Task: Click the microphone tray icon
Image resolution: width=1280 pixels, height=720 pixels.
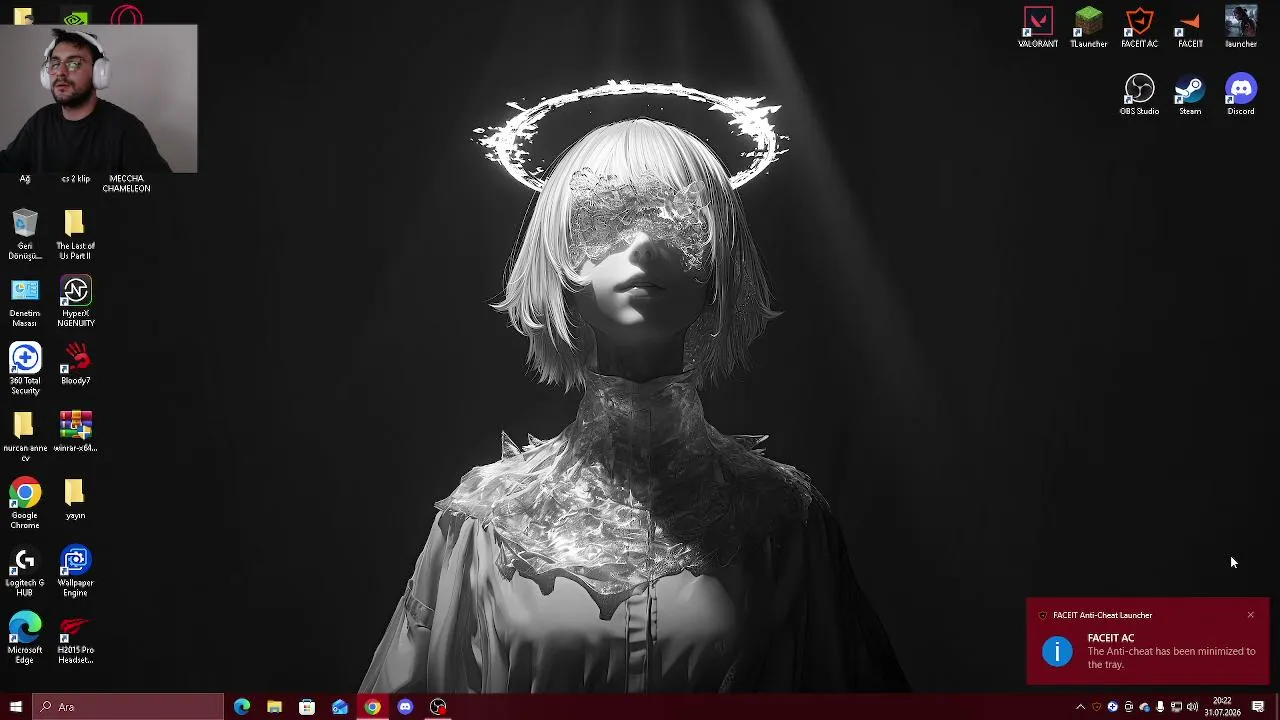Action: coord(1160,707)
